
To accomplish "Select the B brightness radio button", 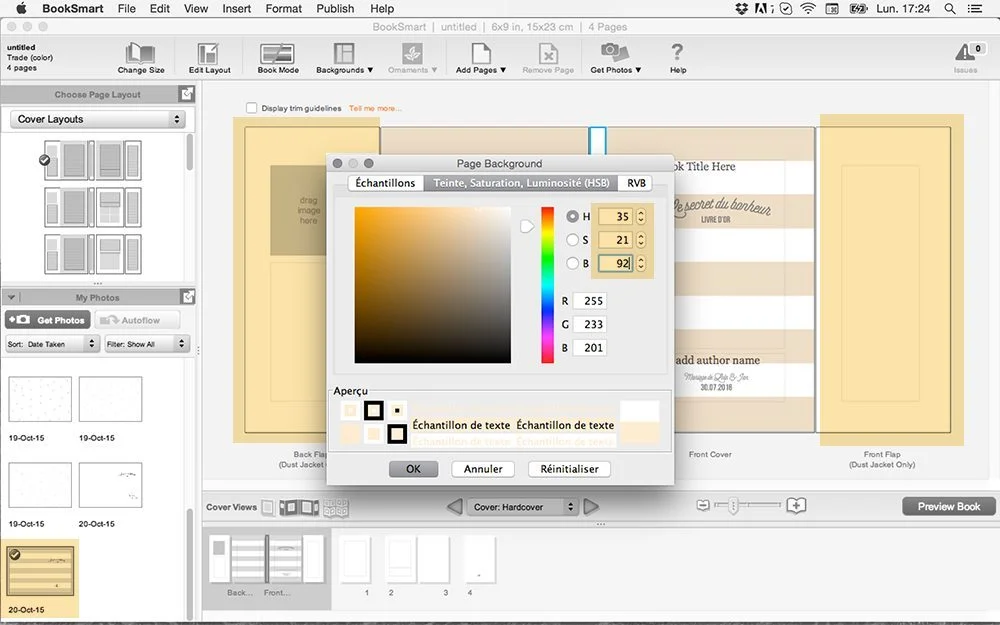I will click(573, 263).
